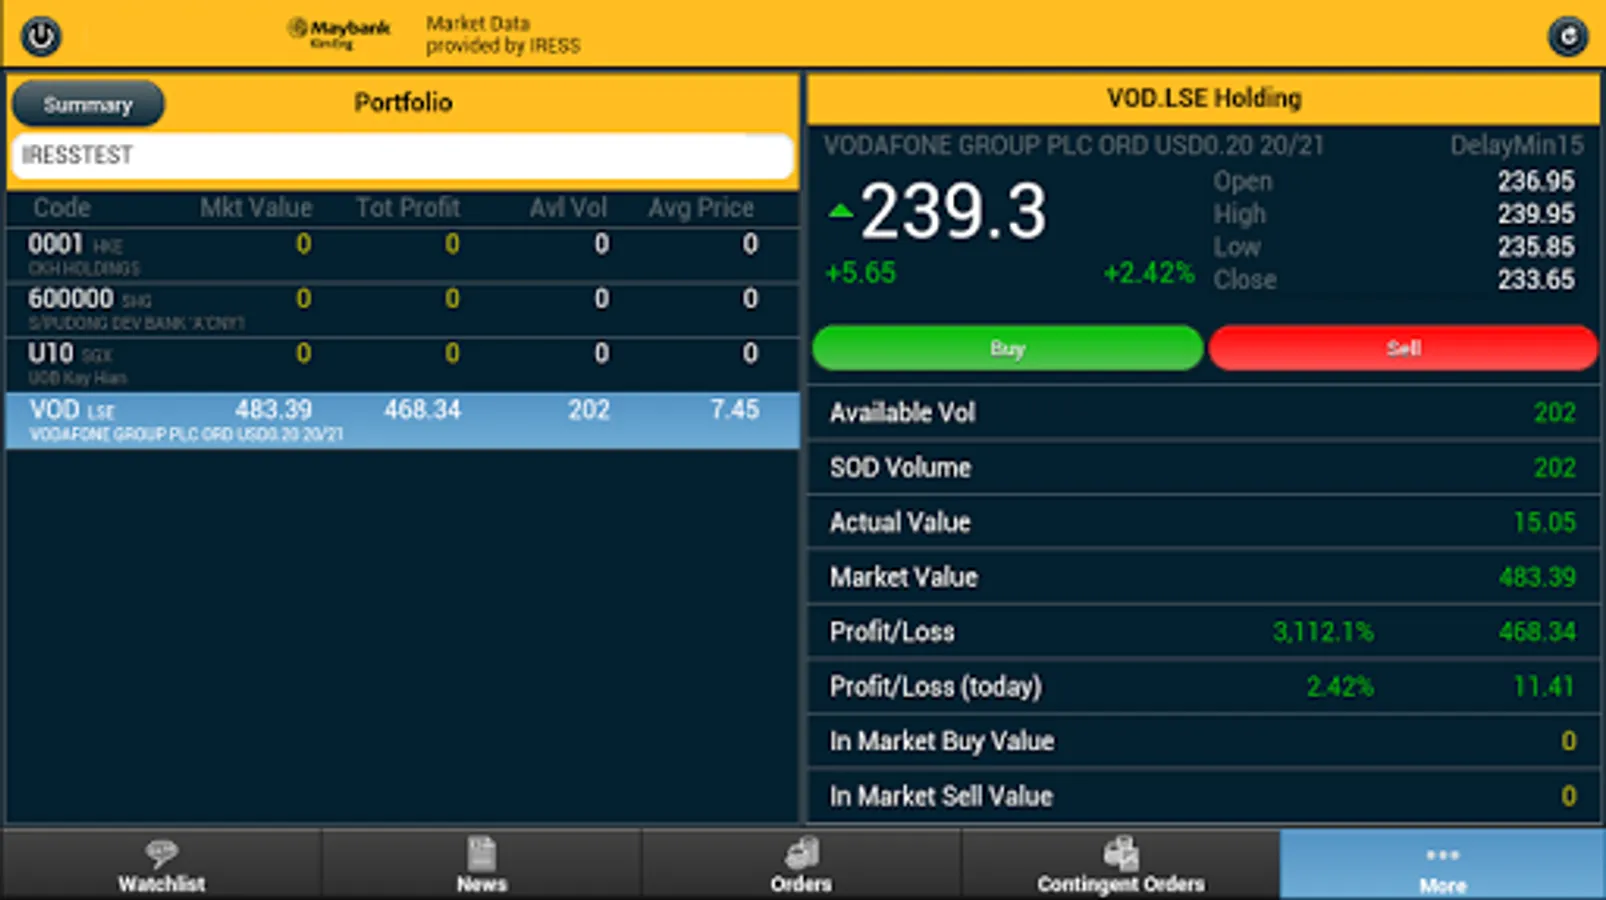Tap the power logout icon
The image size is (1606, 900).
[x=41, y=36]
